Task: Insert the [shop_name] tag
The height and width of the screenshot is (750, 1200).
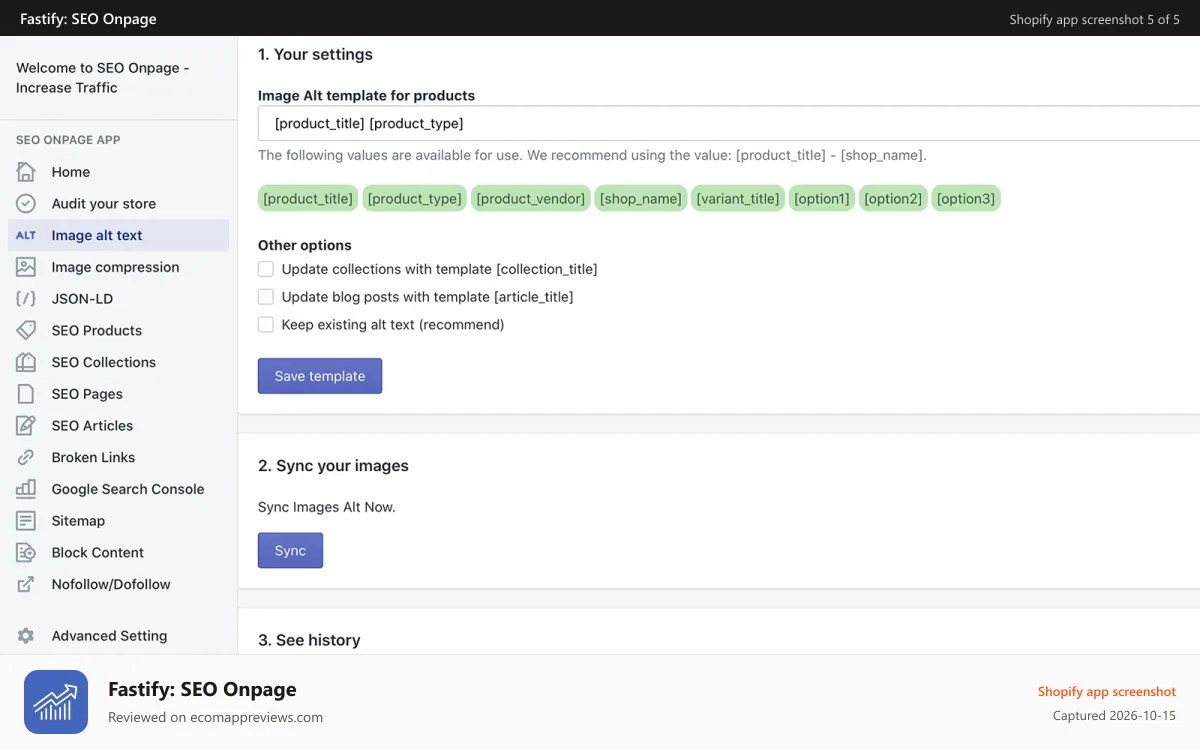Action: (641, 199)
